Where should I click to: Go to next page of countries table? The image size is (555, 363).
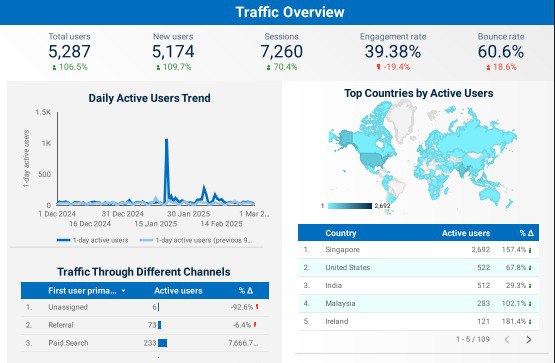click(x=529, y=340)
